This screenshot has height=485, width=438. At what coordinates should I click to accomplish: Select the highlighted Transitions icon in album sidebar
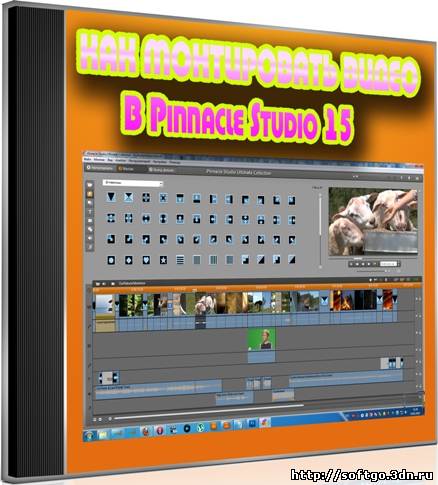90,194
